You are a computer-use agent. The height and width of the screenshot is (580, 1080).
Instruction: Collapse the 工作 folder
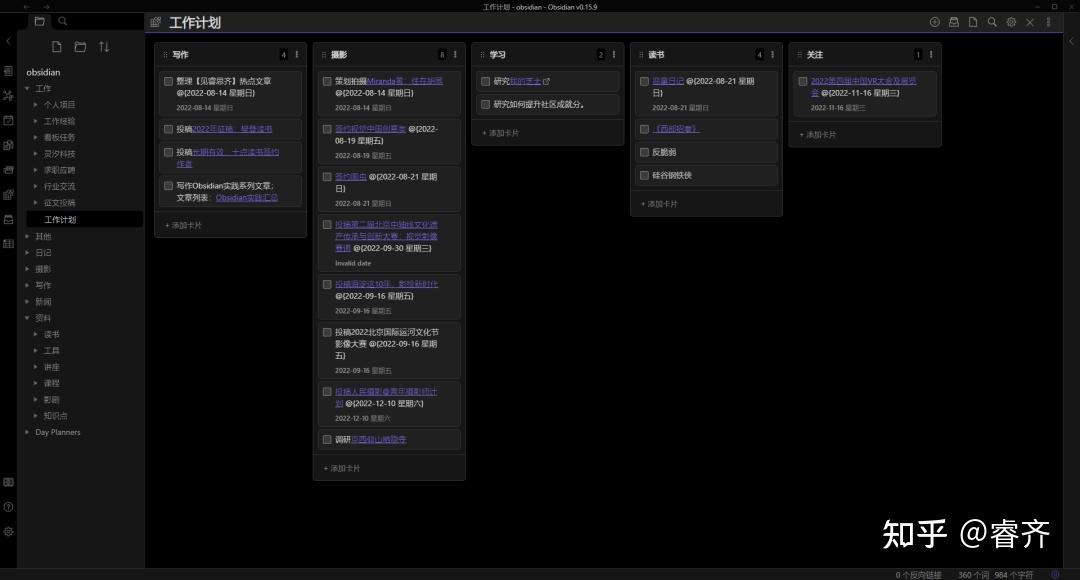coord(28,88)
